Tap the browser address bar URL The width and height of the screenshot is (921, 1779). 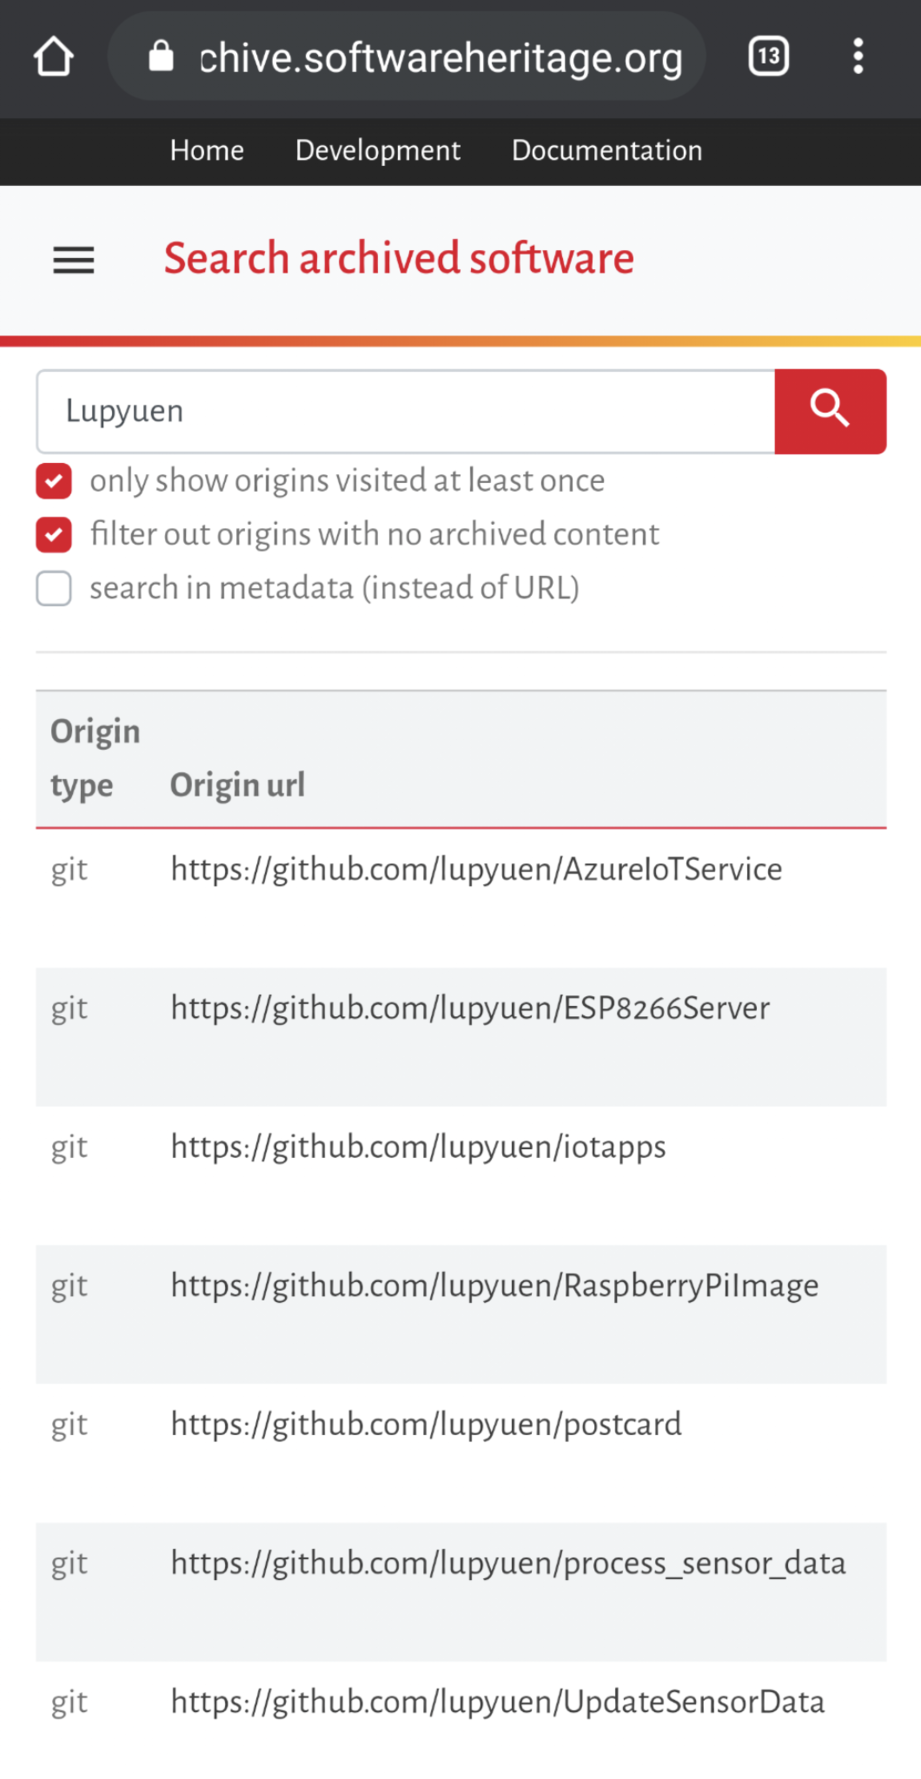(440, 59)
